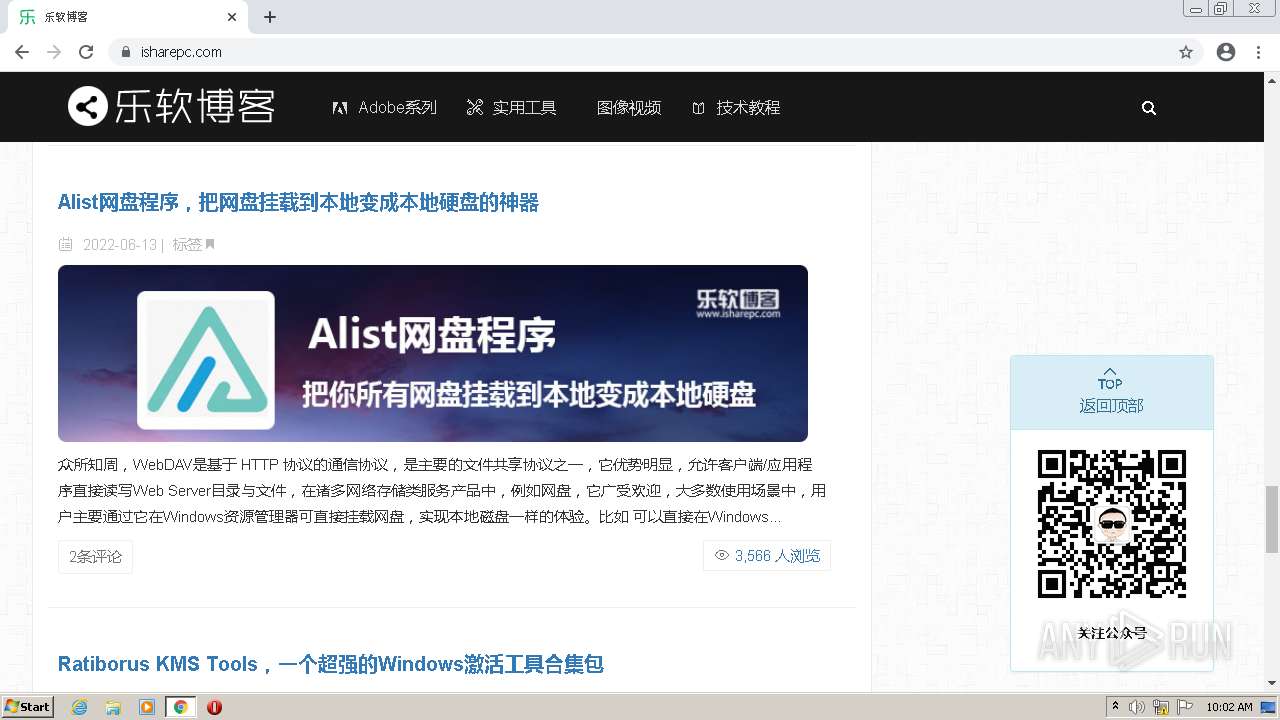Launch Internet Explorer from taskbar
This screenshot has height=720, width=1280.
pos(80,707)
